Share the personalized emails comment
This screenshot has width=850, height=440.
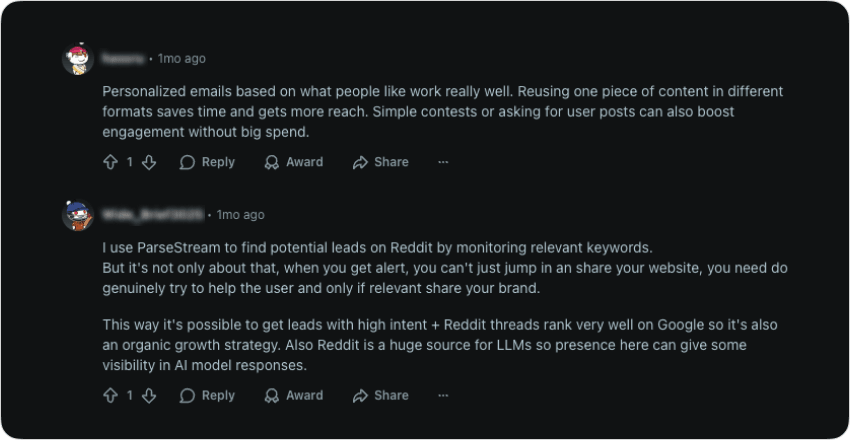[x=380, y=162]
